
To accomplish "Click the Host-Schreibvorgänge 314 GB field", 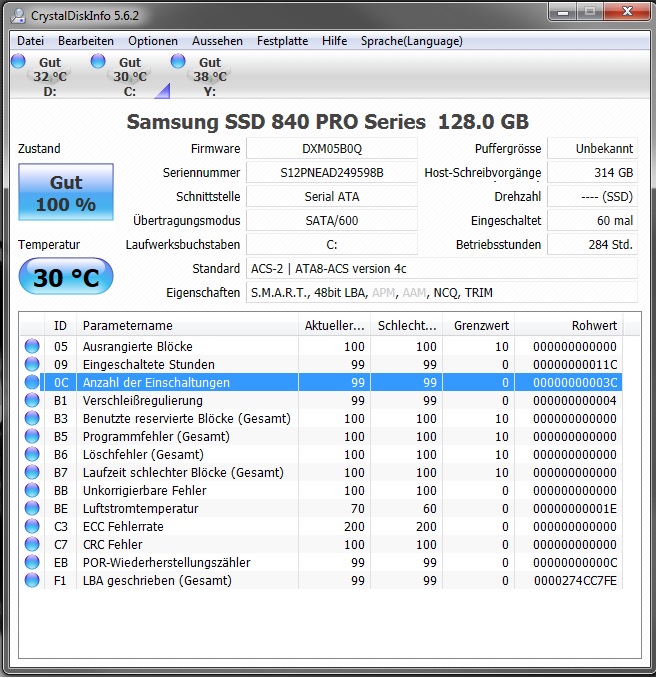I will pyautogui.click(x=592, y=173).
